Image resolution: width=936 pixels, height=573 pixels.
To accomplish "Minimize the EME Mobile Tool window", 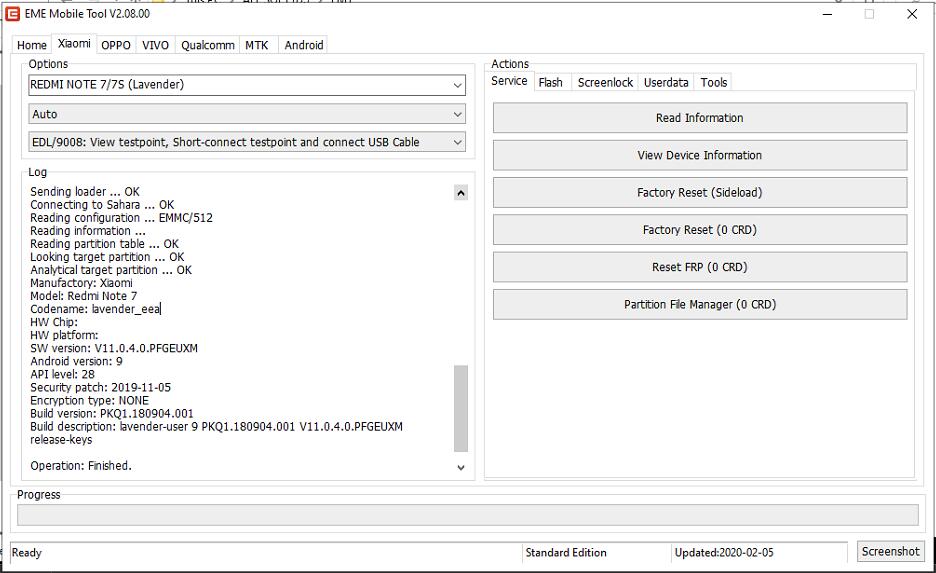I will coord(827,14).
